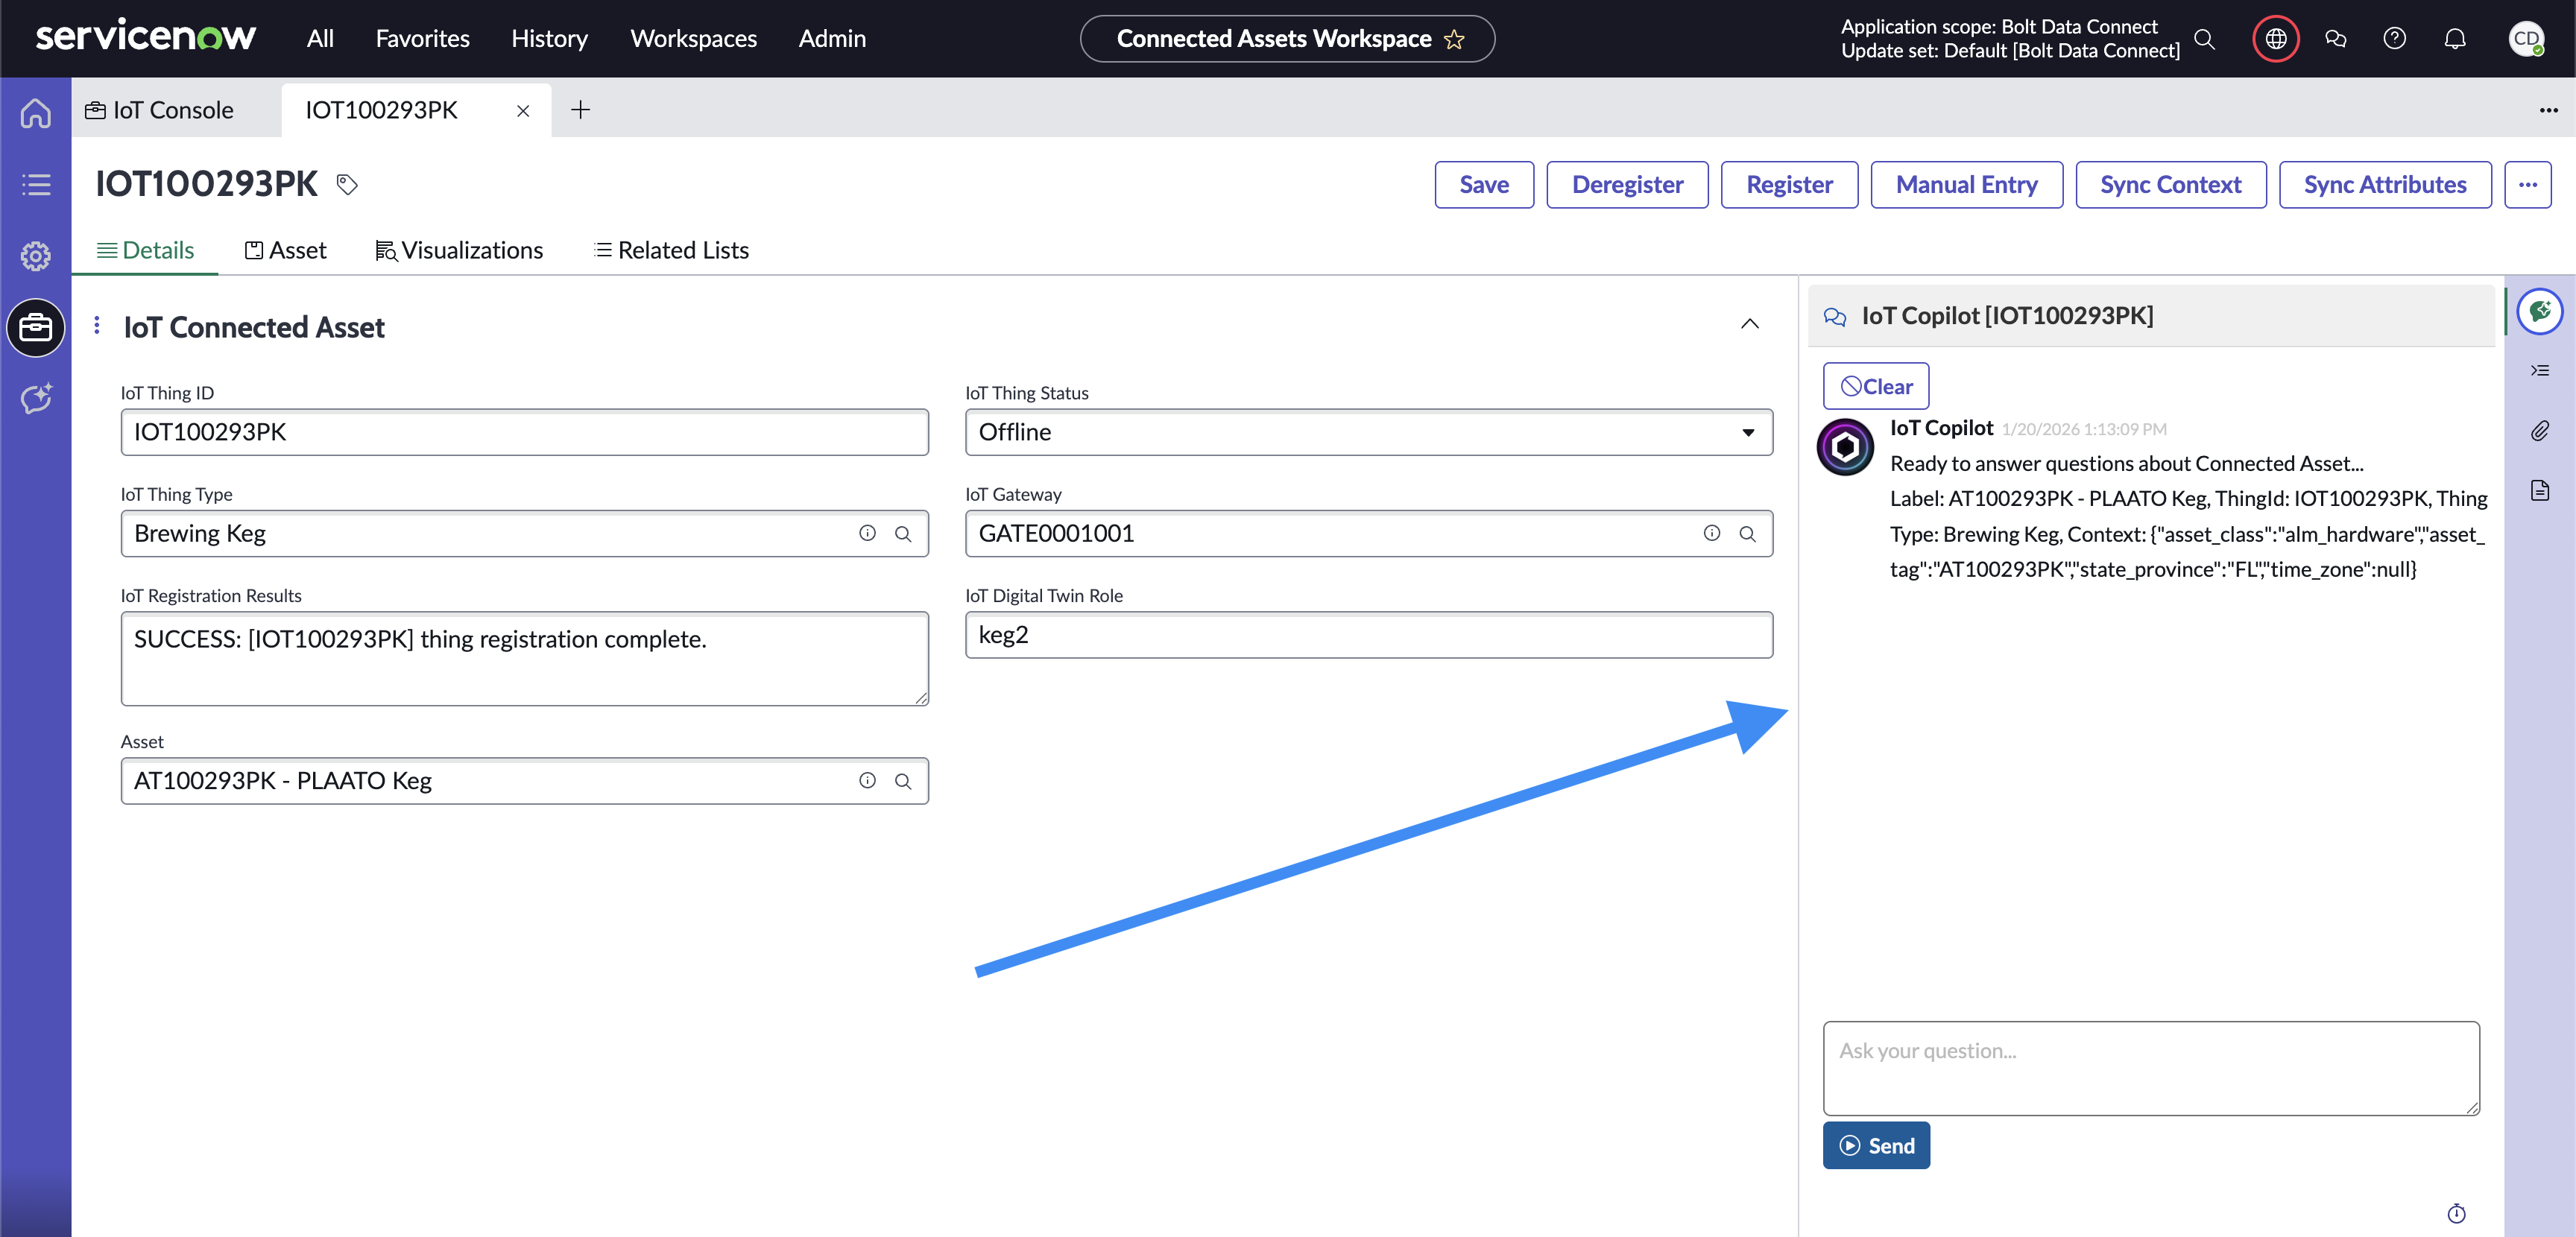Click the Deregister button

(x=1627, y=185)
